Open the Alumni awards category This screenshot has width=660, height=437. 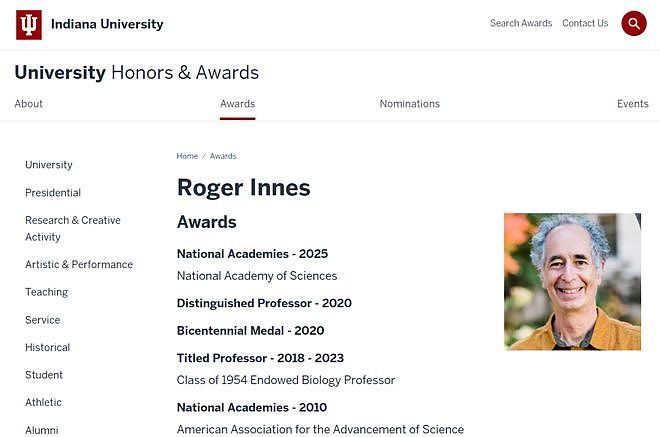(42, 430)
